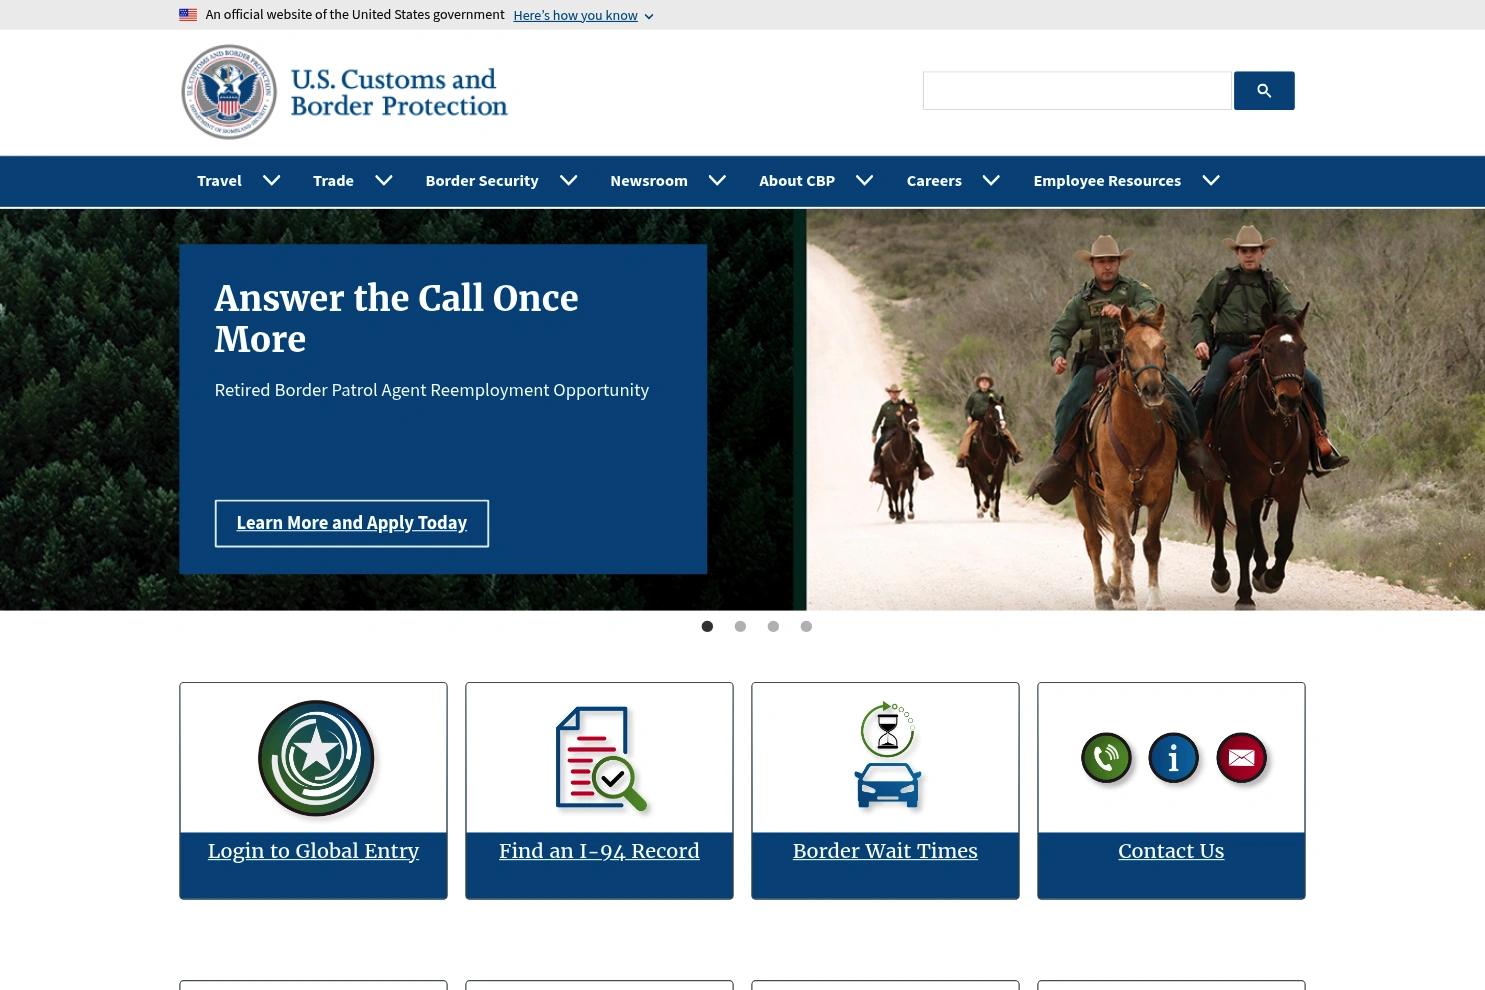The image size is (1485, 990).
Task: Select the second carousel slide dot
Action: [740, 626]
